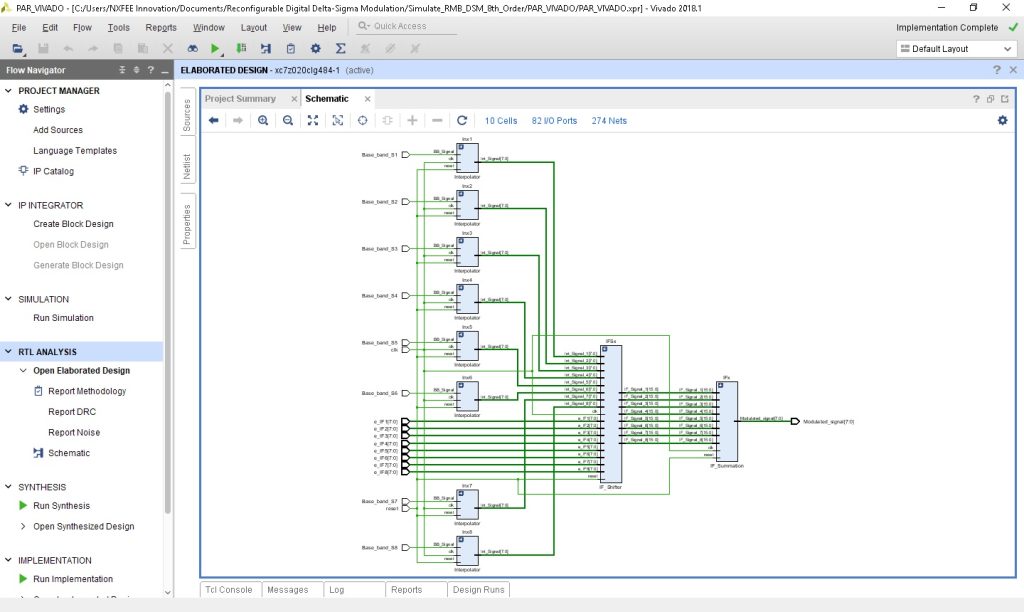1024x612 pixels.
Task: Click the Refresh/regenerate schematic layout icon
Action: coord(462,120)
